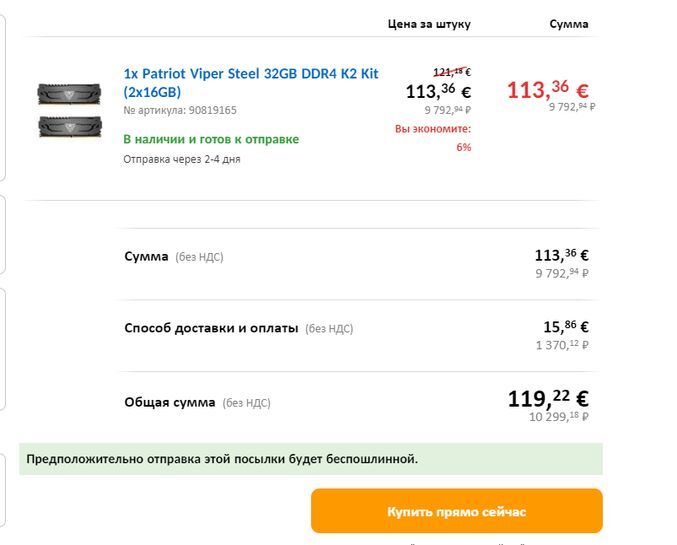Viewport: 677px width, 545px height.
Task: Click the green "В наличии и готов к отправке" status
Action: (x=211, y=139)
